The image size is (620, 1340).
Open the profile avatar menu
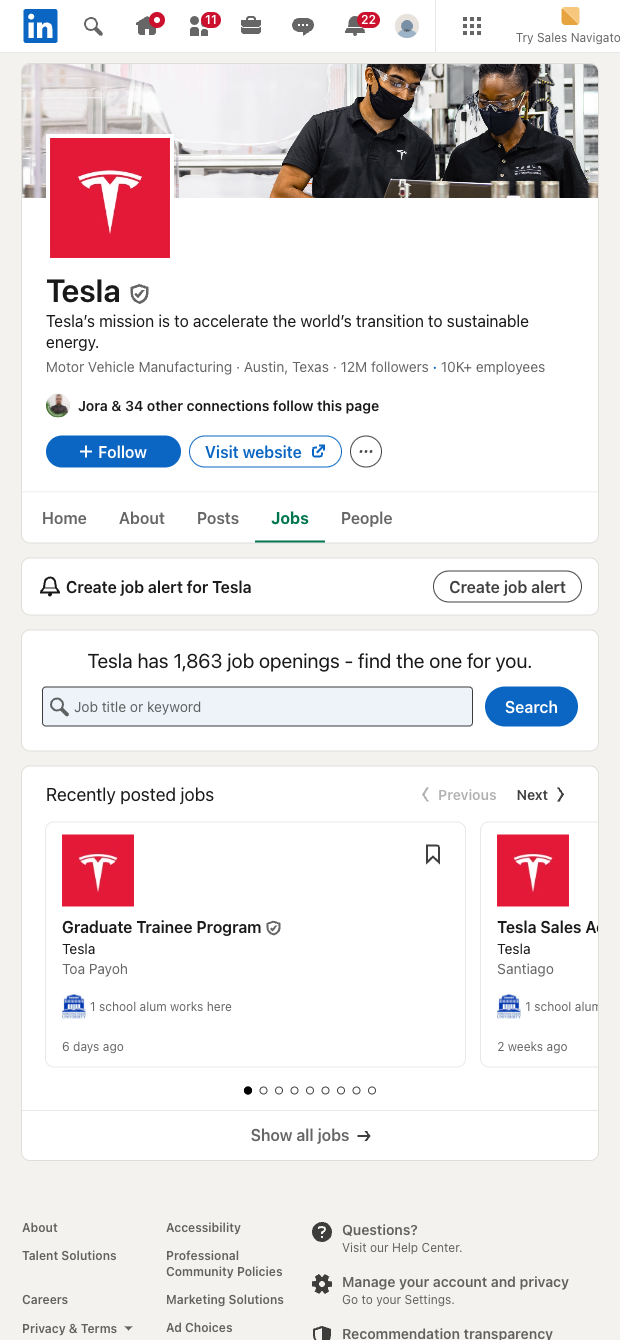point(407,26)
